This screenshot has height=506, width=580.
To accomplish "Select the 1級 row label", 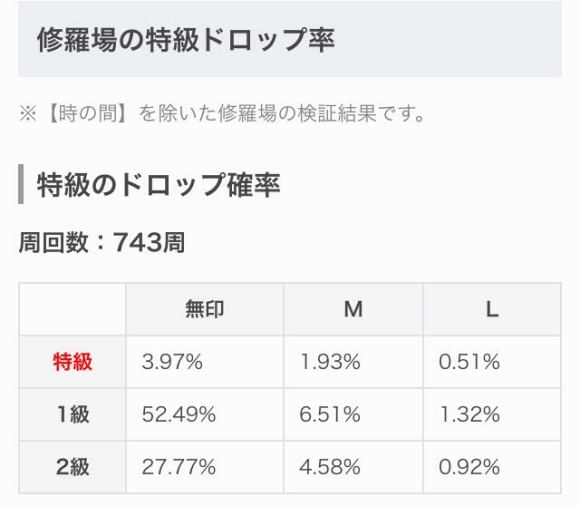I will (x=72, y=414).
